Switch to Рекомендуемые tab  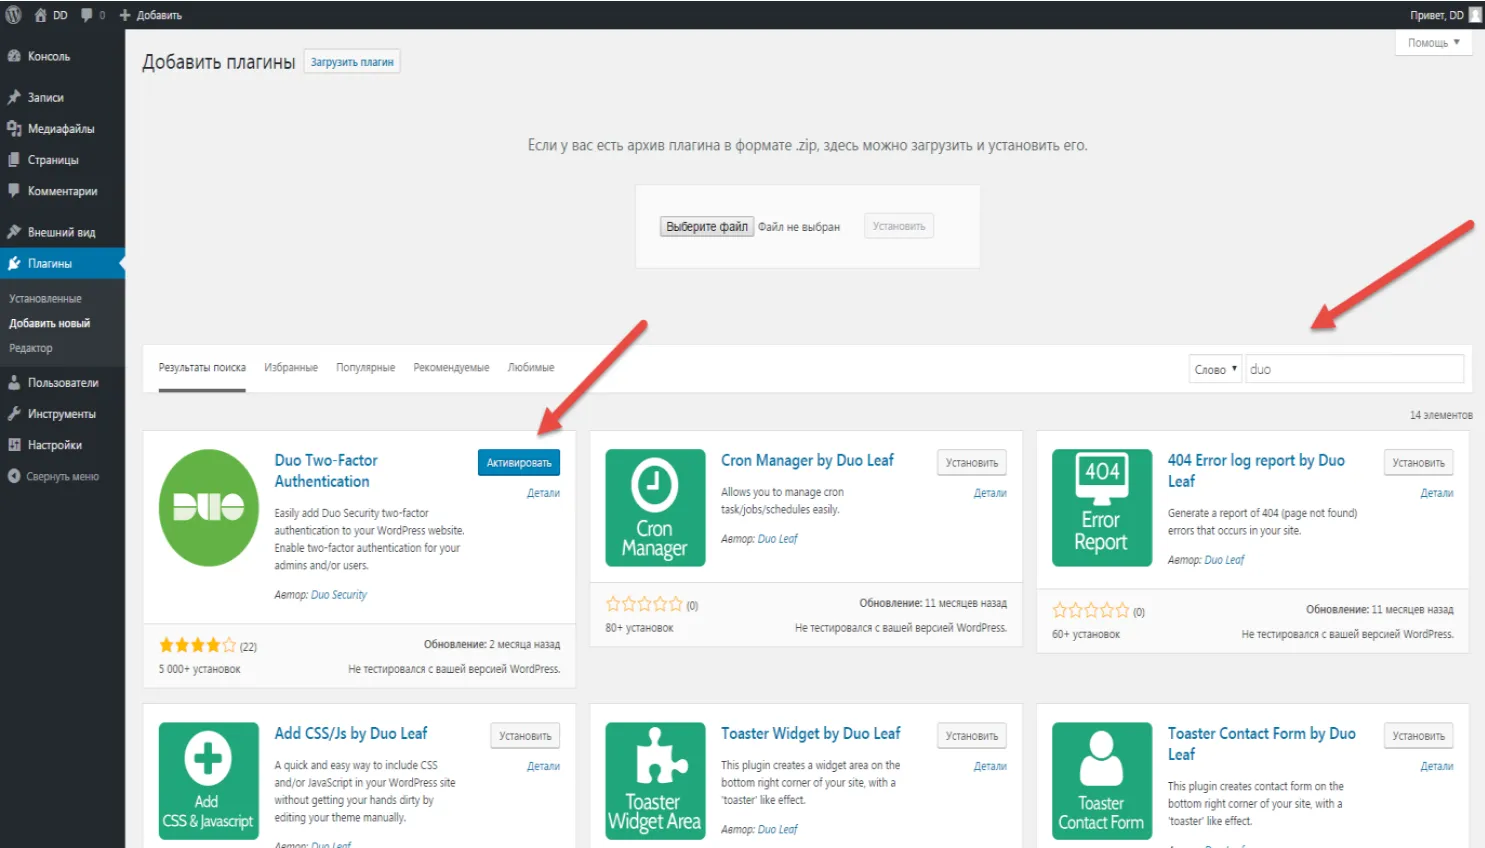coord(451,367)
